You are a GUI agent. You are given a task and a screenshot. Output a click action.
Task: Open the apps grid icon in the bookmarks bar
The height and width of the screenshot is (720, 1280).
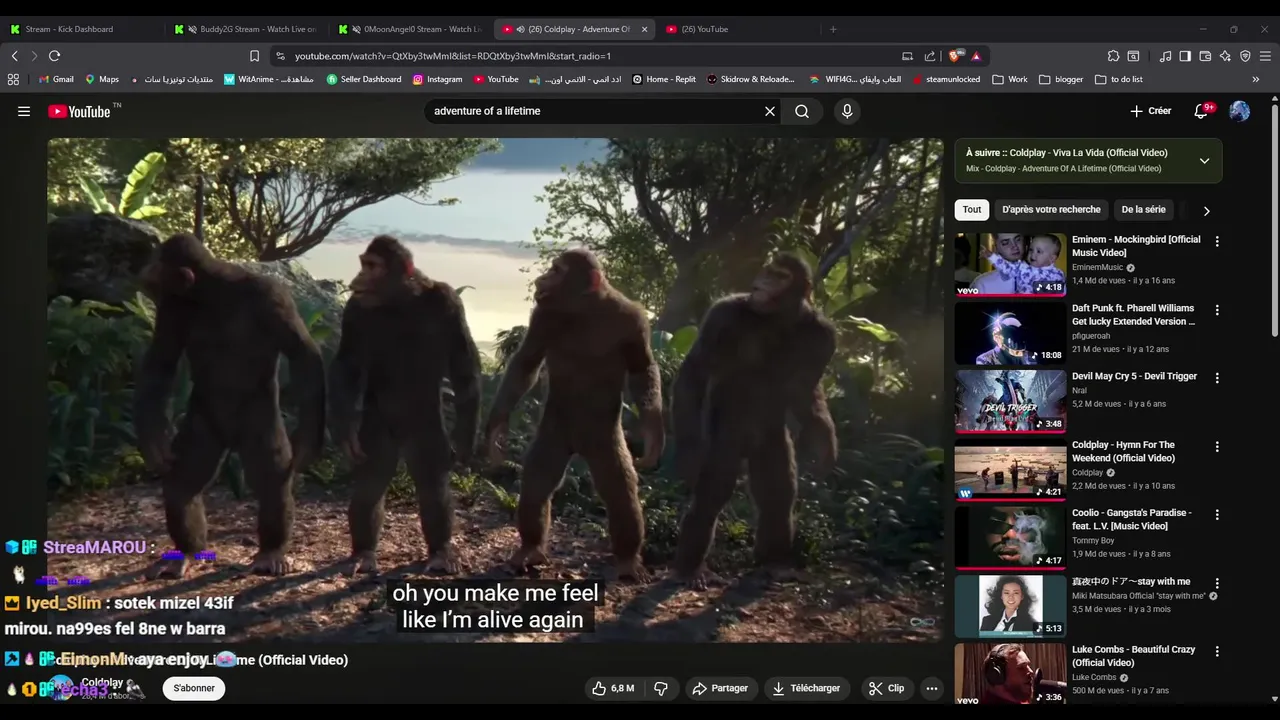pos(13,79)
